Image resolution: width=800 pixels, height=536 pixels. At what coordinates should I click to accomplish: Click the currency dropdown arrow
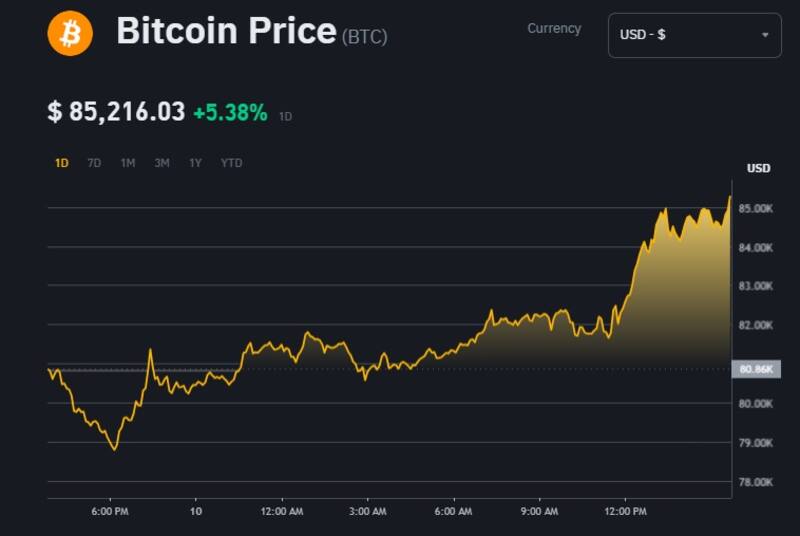click(x=765, y=35)
